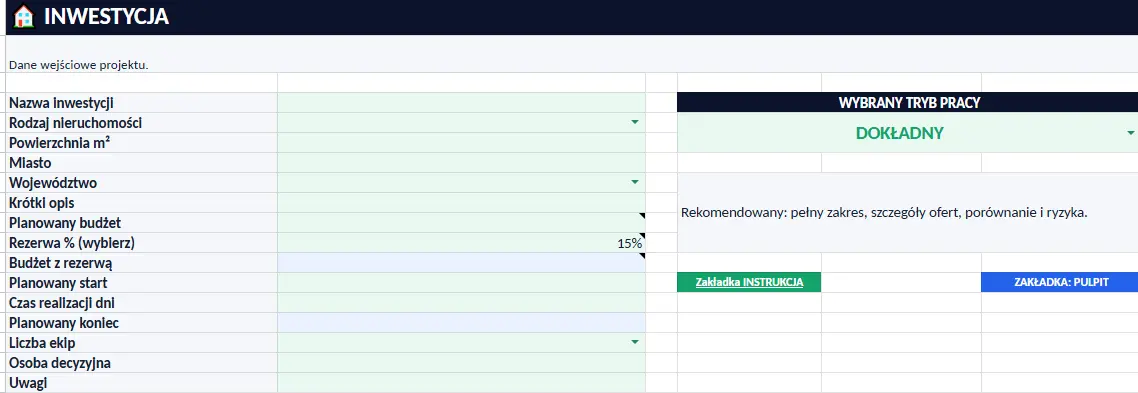Select the Miasto input cell
The width and height of the screenshot is (1138, 393).
click(462, 163)
